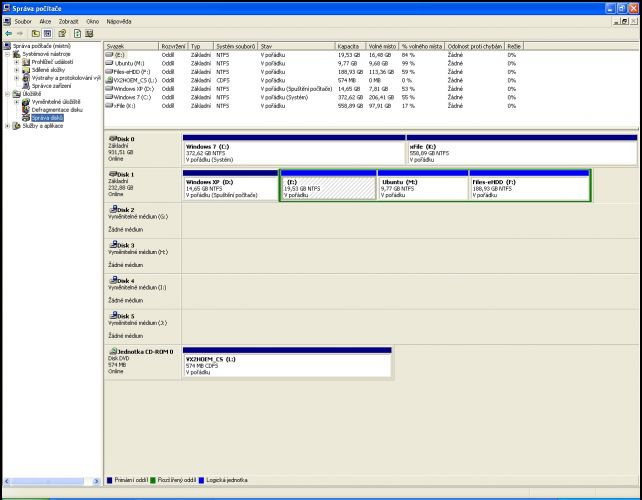Screen dimensions: 642x500
Task: Click the Vyměnitelné úložiště icon
Action: [x=26, y=102]
